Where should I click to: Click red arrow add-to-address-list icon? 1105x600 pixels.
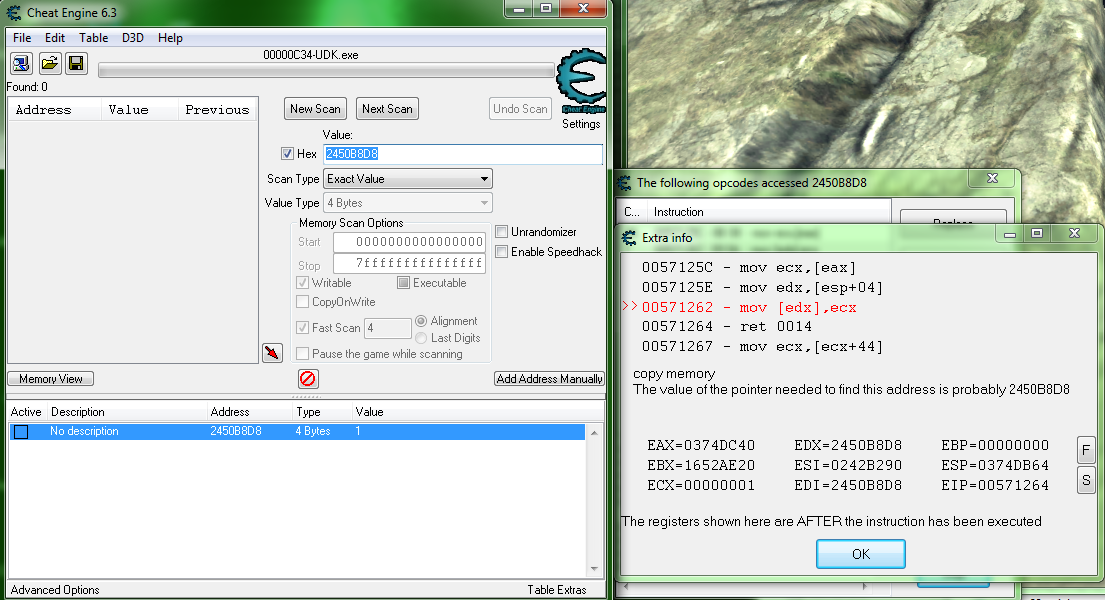(x=272, y=352)
